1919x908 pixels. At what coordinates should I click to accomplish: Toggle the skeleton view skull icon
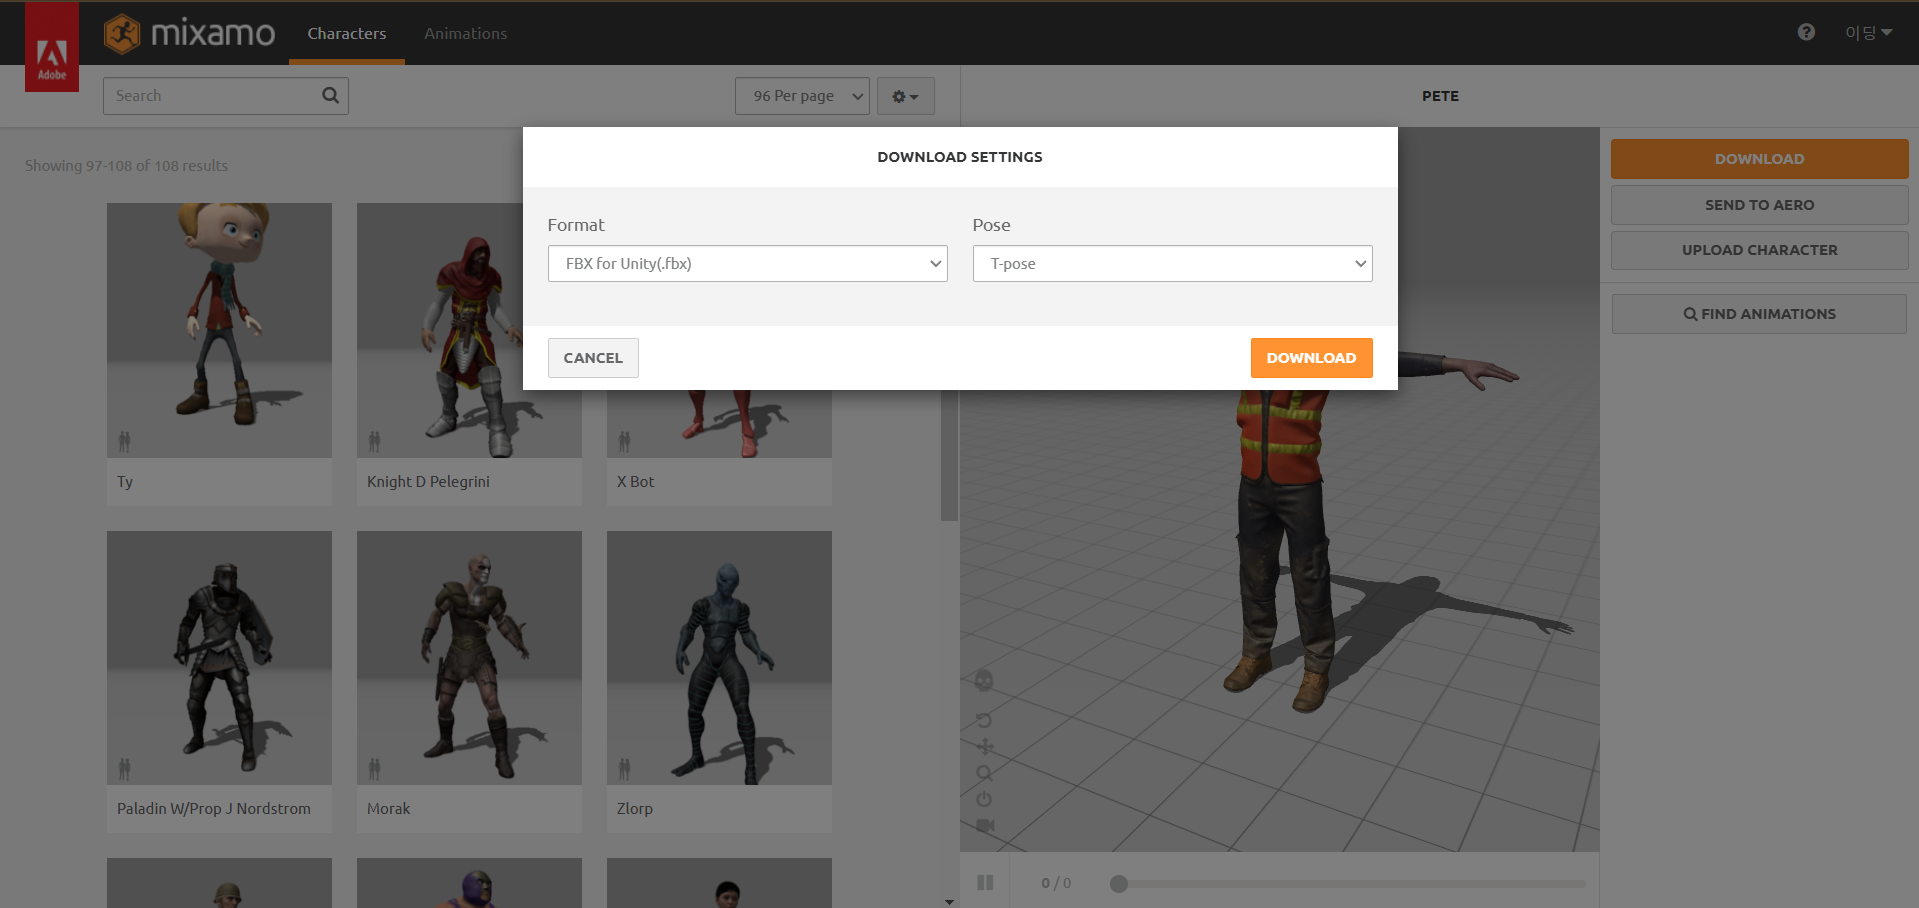[984, 681]
